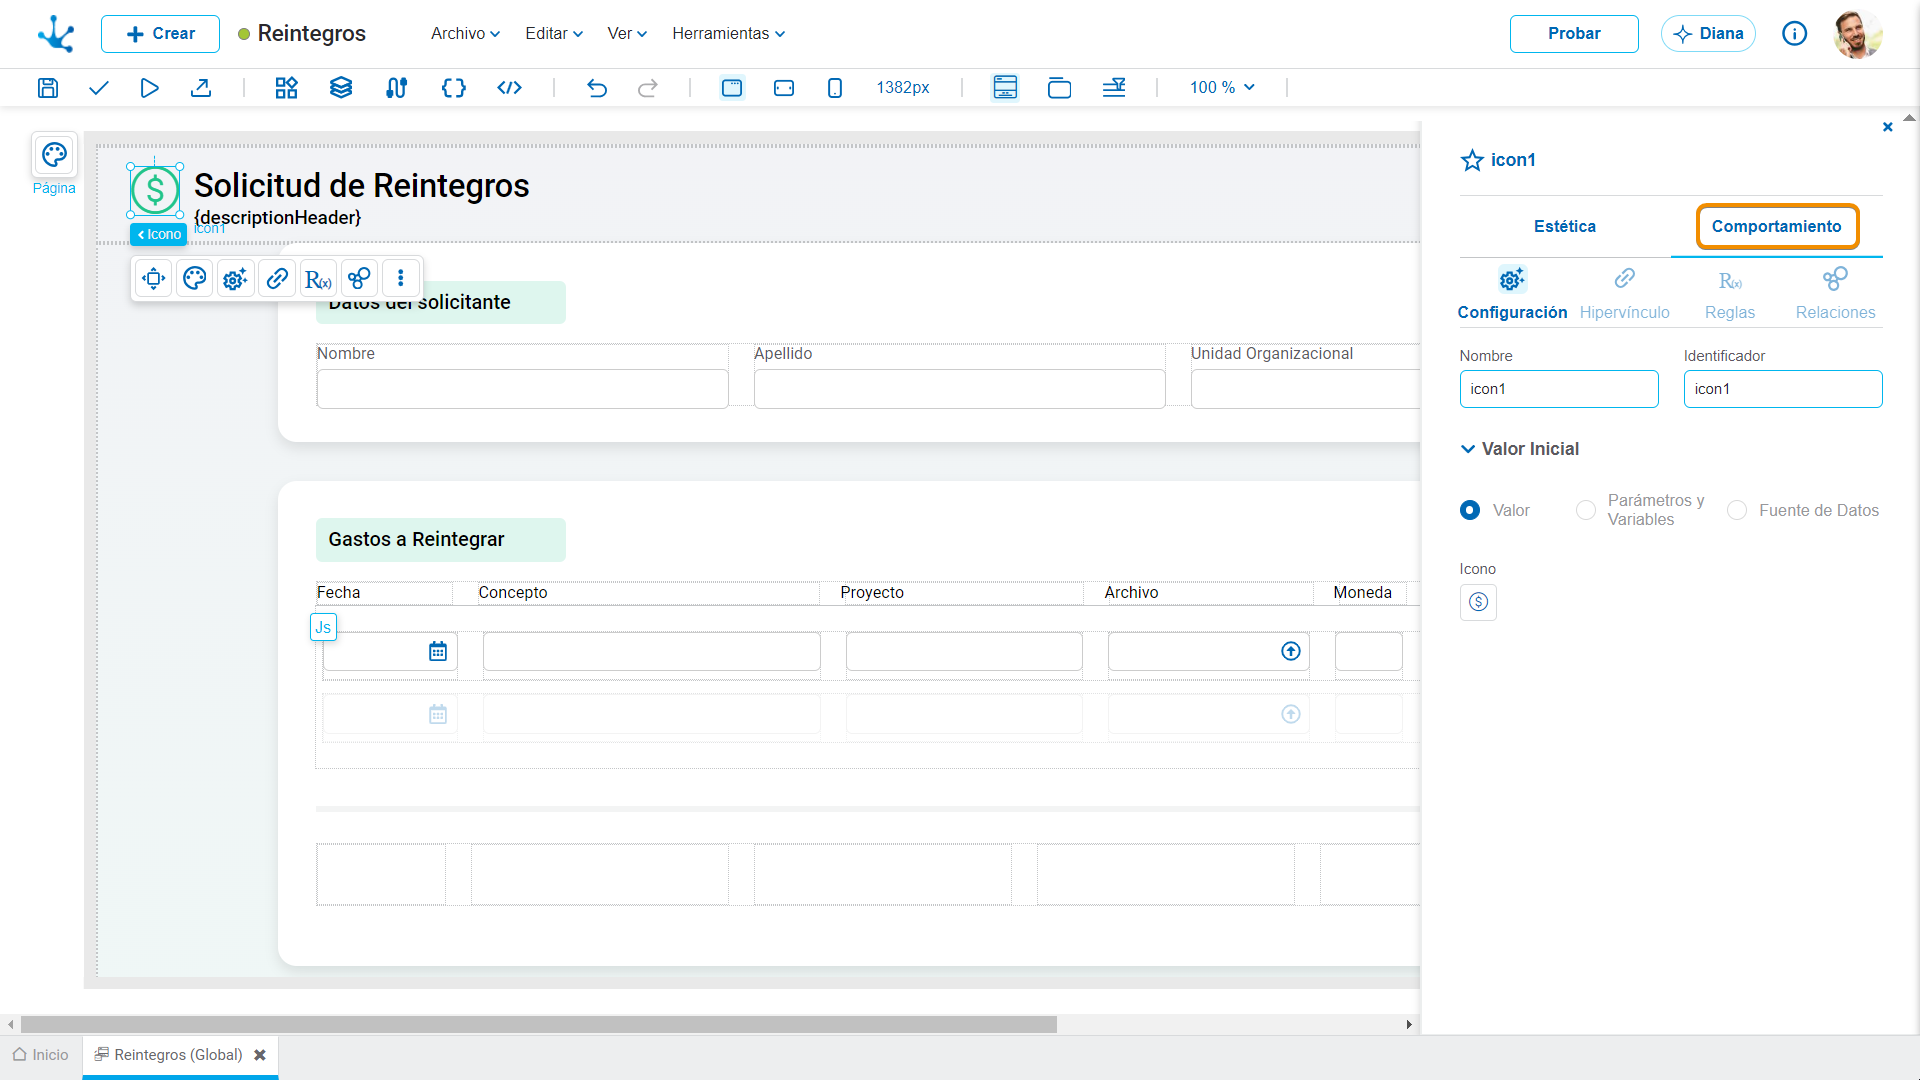Open the Página palette icon in sidebar

coord(54,155)
